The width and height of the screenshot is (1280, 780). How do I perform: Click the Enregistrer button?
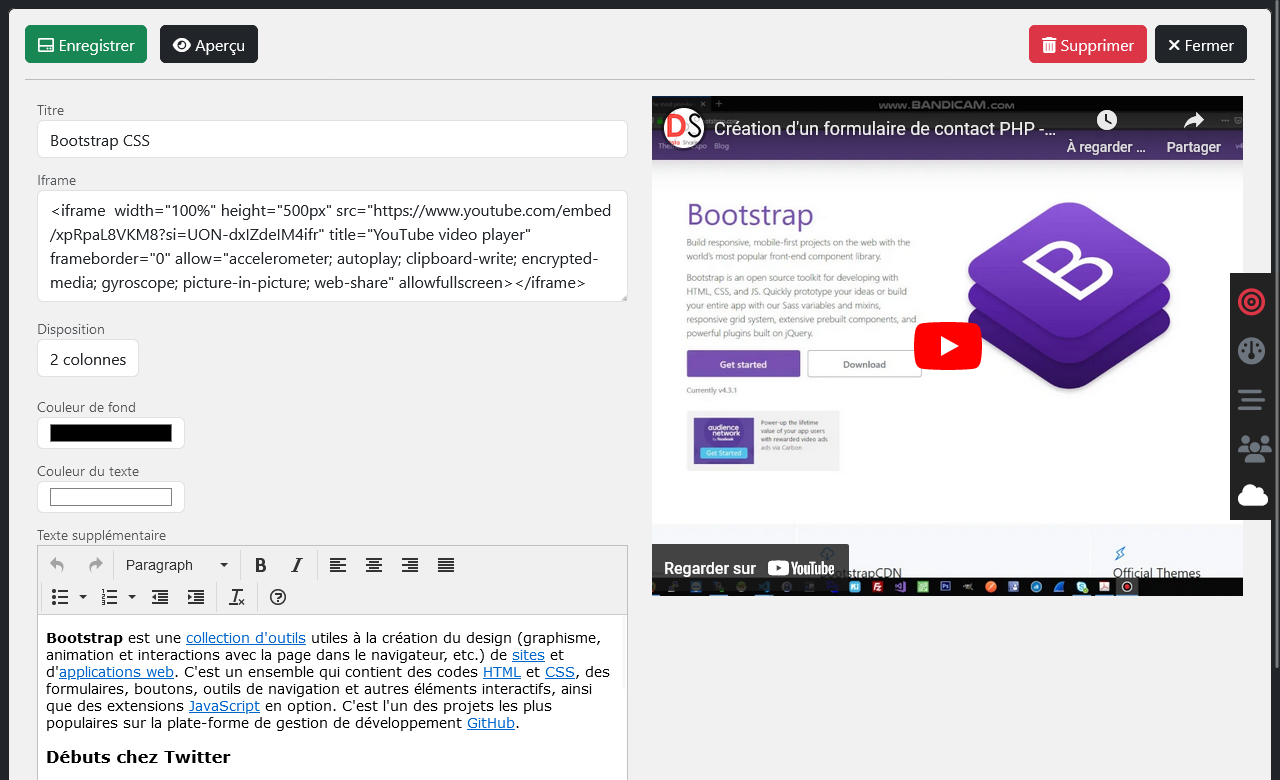[x=86, y=44]
